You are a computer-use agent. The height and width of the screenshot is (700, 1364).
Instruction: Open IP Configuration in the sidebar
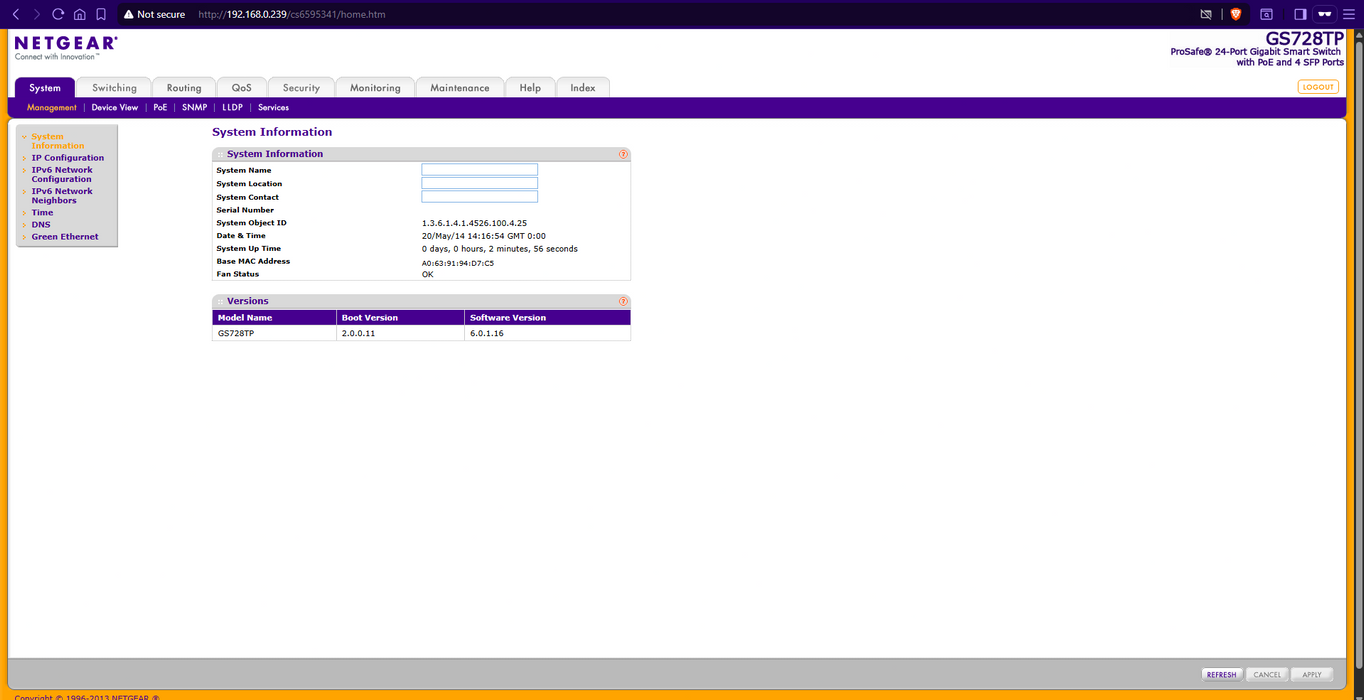[68, 158]
